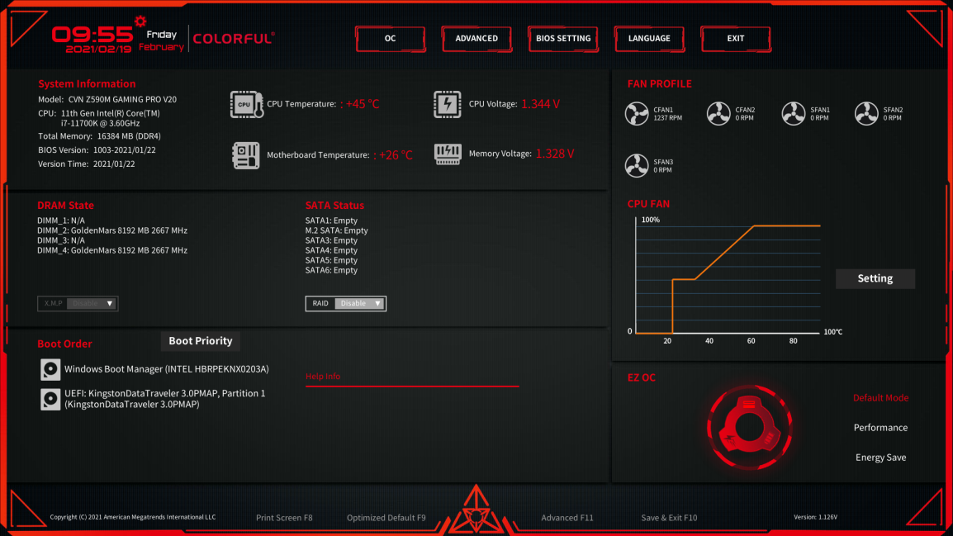Select Energy Save mode in EZ OC
The image size is (954, 537).
click(880, 457)
